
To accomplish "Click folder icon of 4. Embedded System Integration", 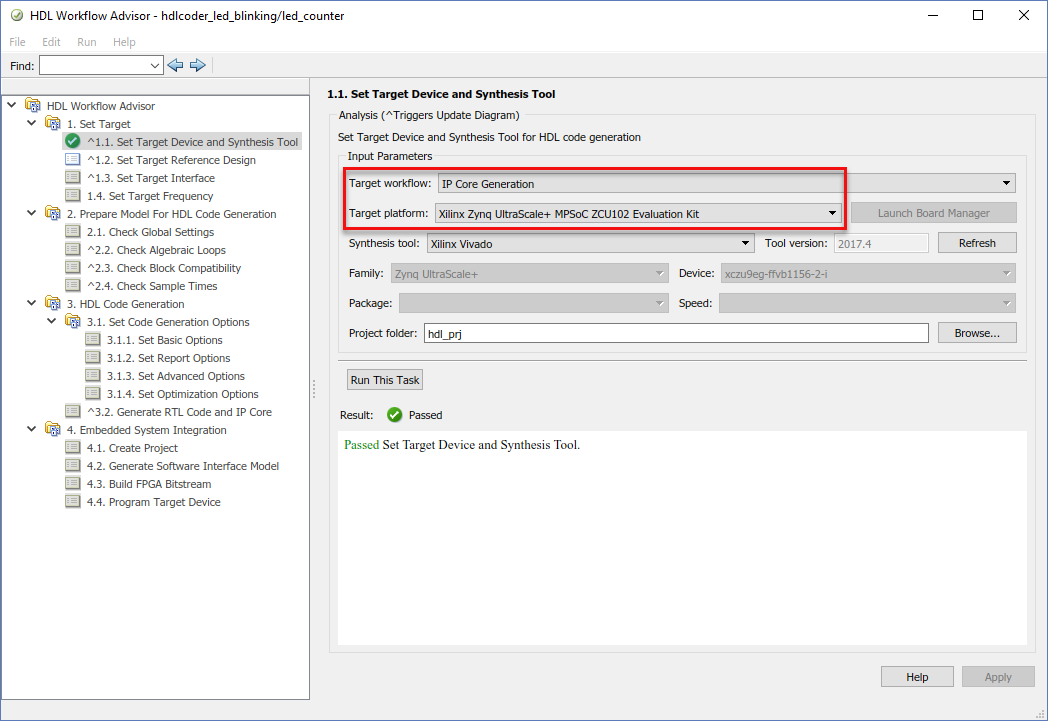I will [53, 430].
